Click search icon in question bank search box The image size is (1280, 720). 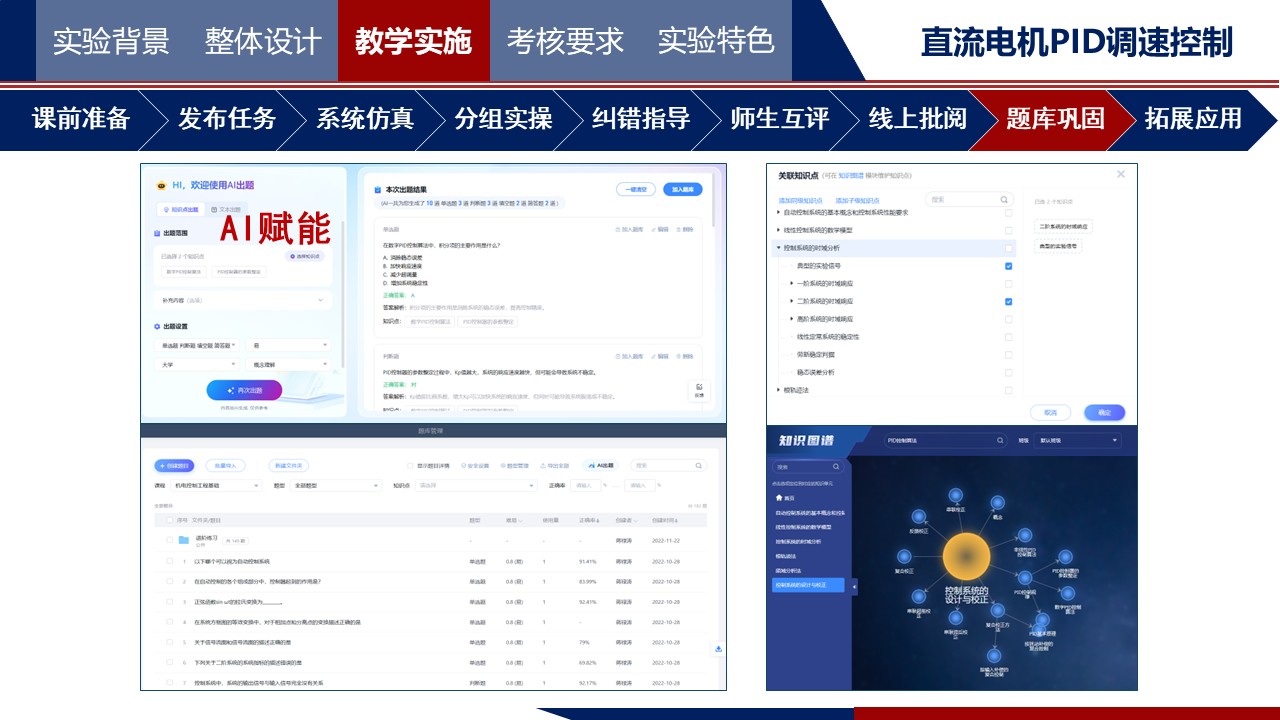click(697, 465)
